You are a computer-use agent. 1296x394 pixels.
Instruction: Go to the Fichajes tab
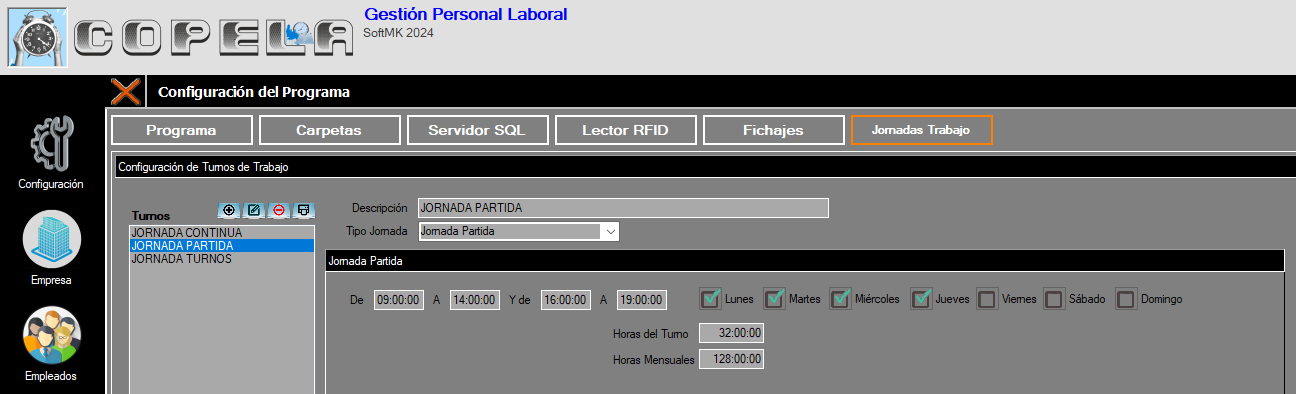[x=772, y=130]
